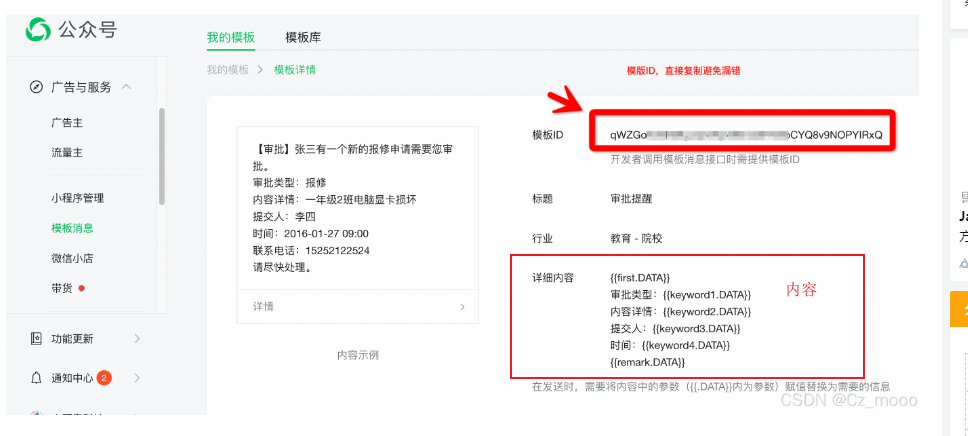
Task: Click the {{first.DATA}} line
Action: [640, 278]
